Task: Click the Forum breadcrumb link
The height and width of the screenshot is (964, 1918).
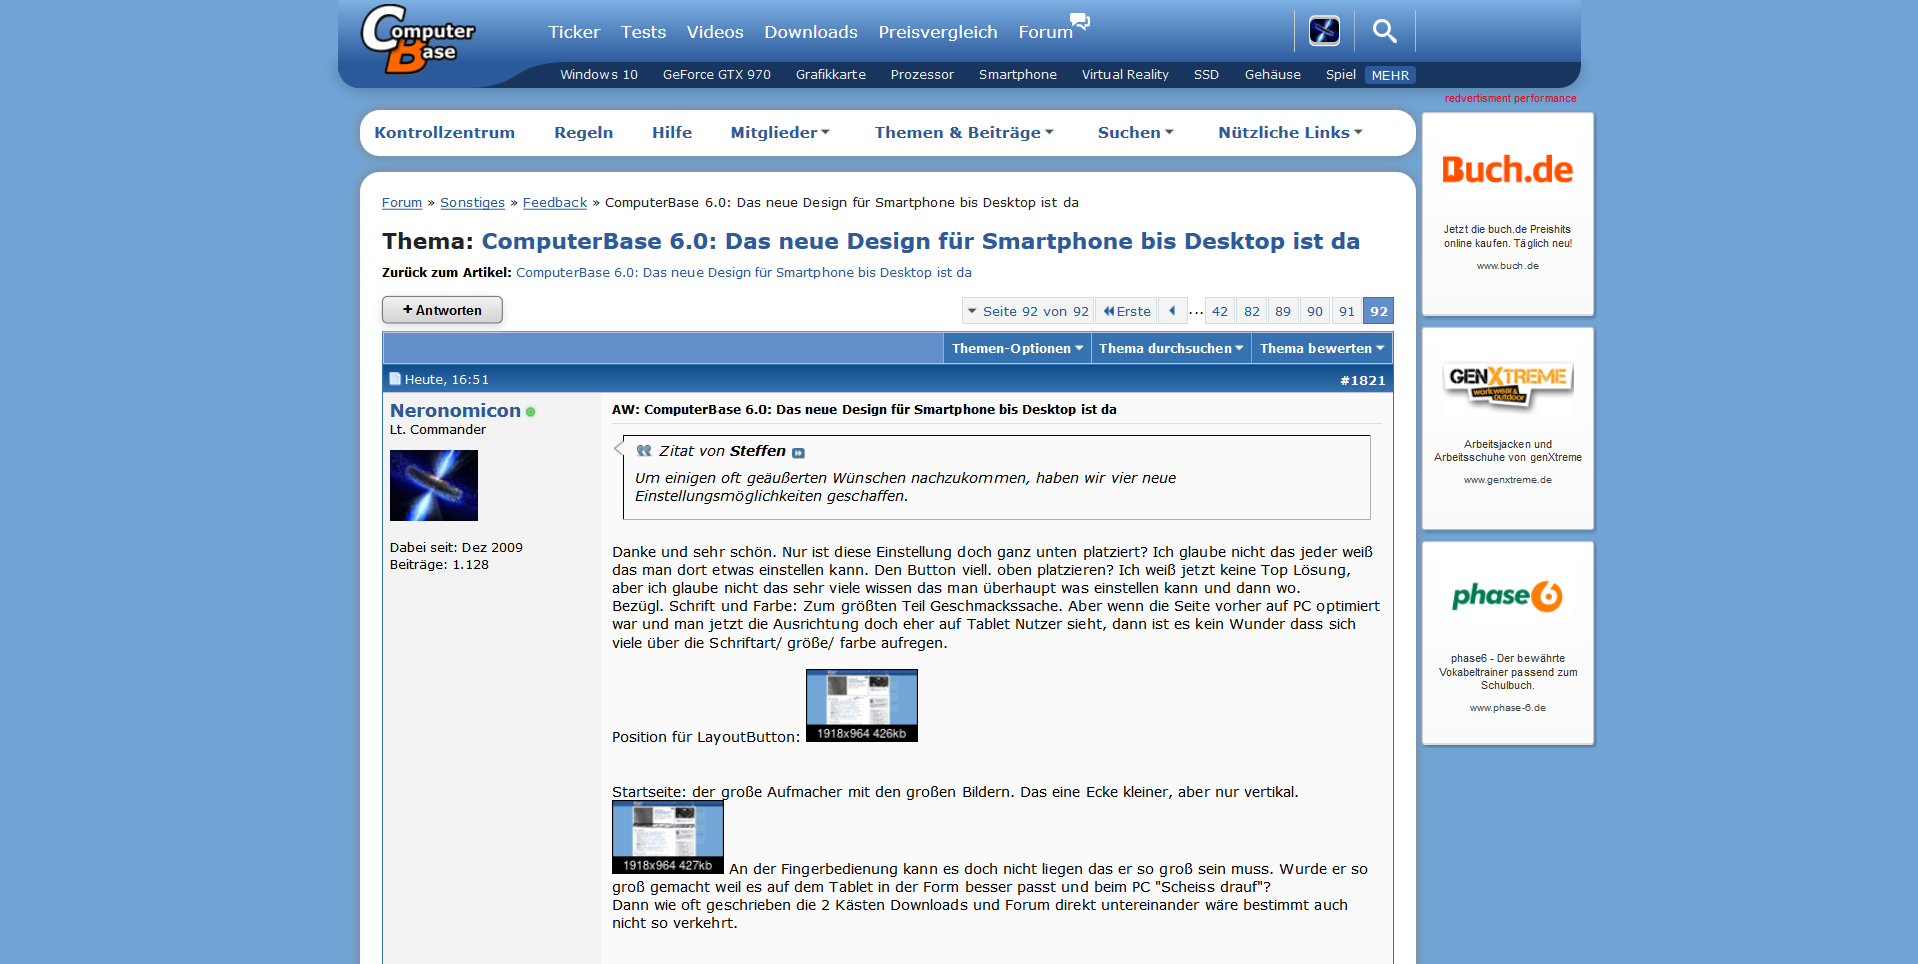Action: [x=402, y=202]
